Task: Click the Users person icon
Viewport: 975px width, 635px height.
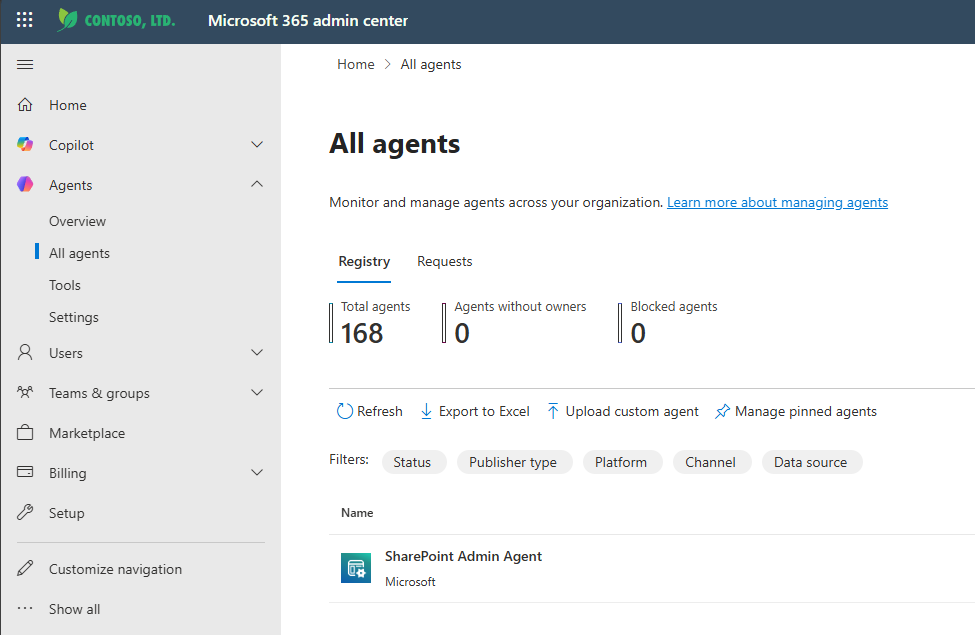Action: click(25, 353)
